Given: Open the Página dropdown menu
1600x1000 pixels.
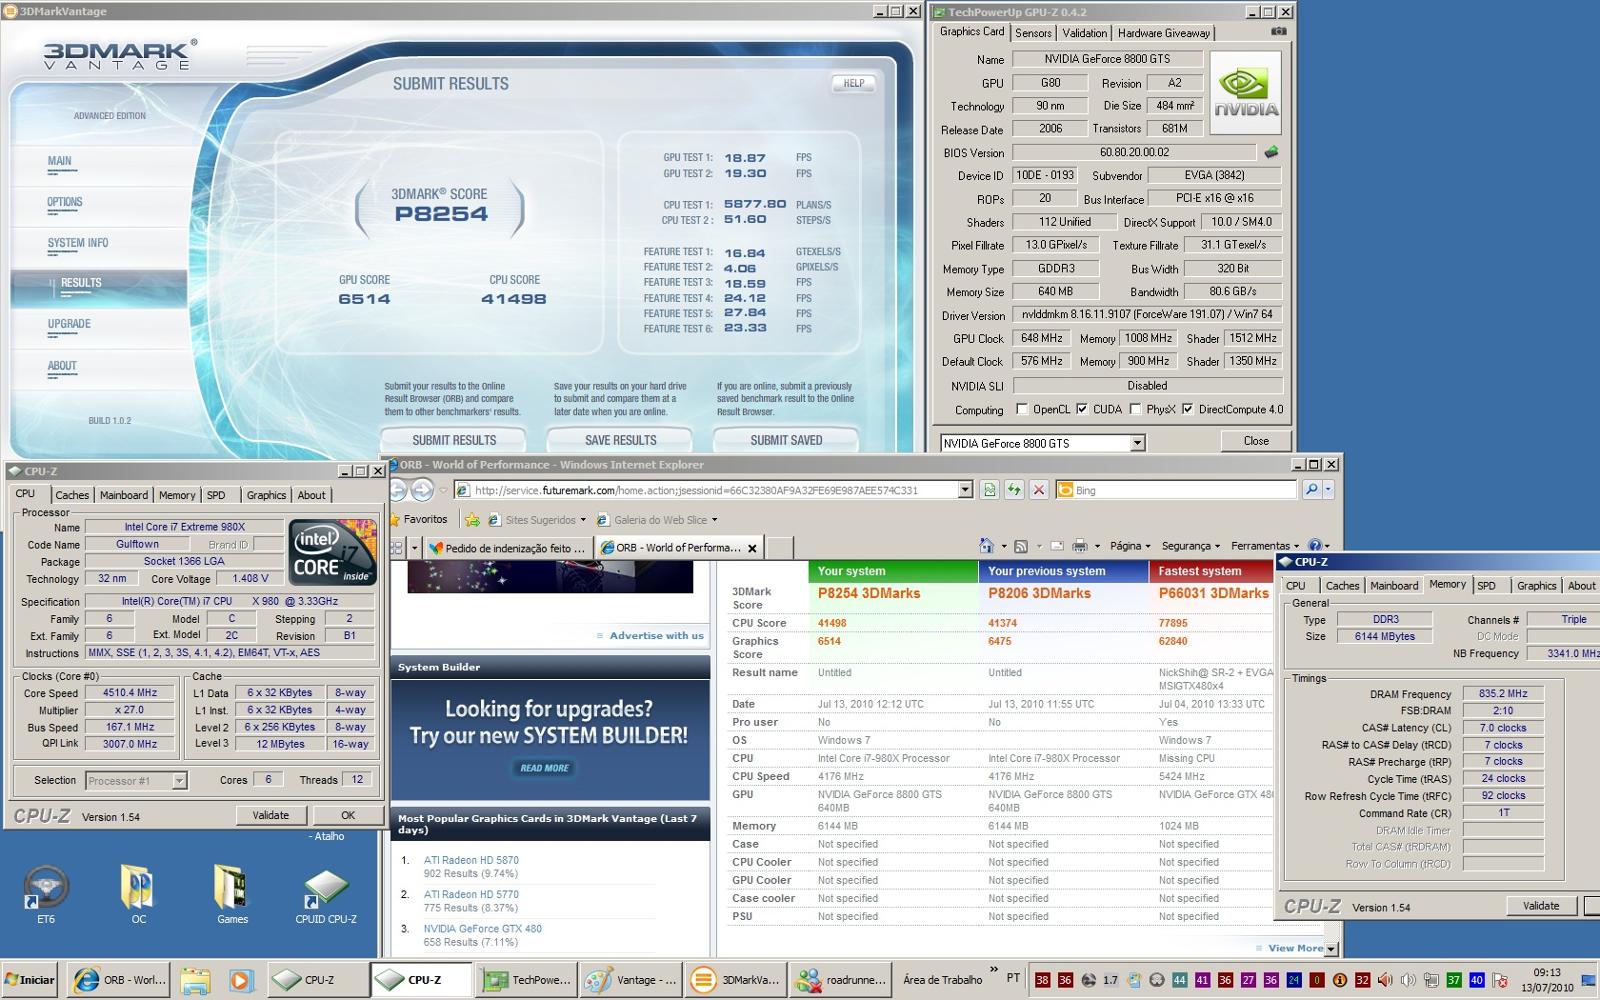Looking at the screenshot, I should (1130, 546).
